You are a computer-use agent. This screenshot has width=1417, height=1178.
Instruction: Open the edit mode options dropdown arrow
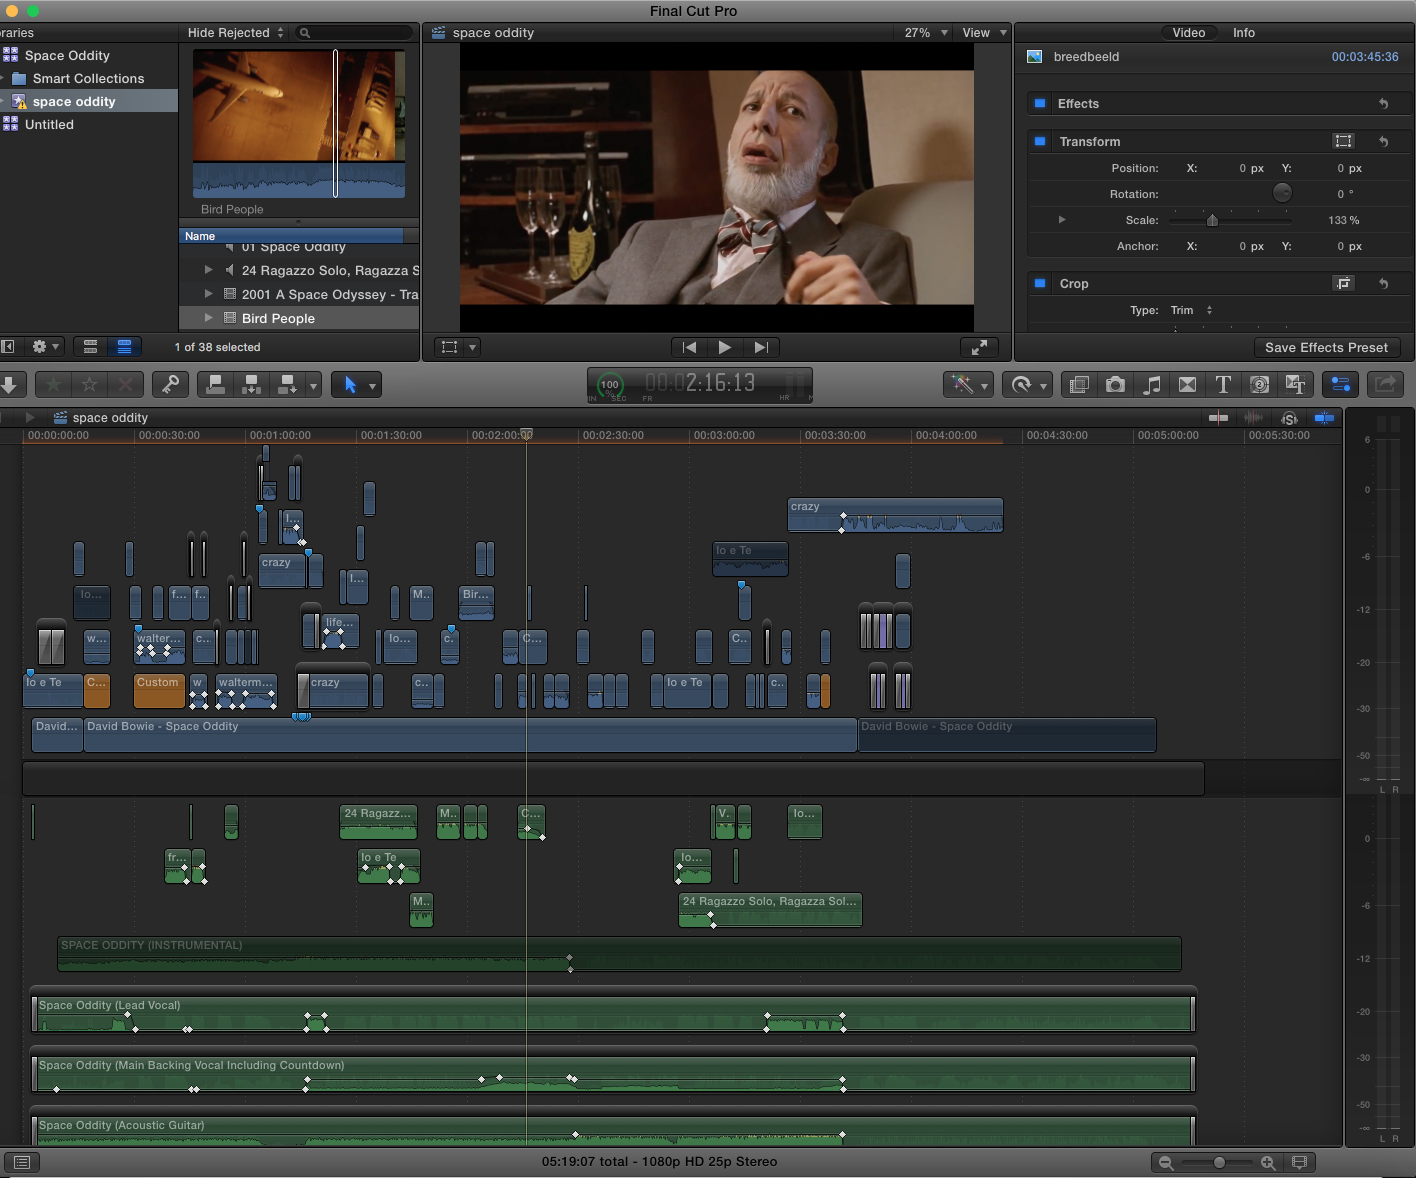(313, 385)
